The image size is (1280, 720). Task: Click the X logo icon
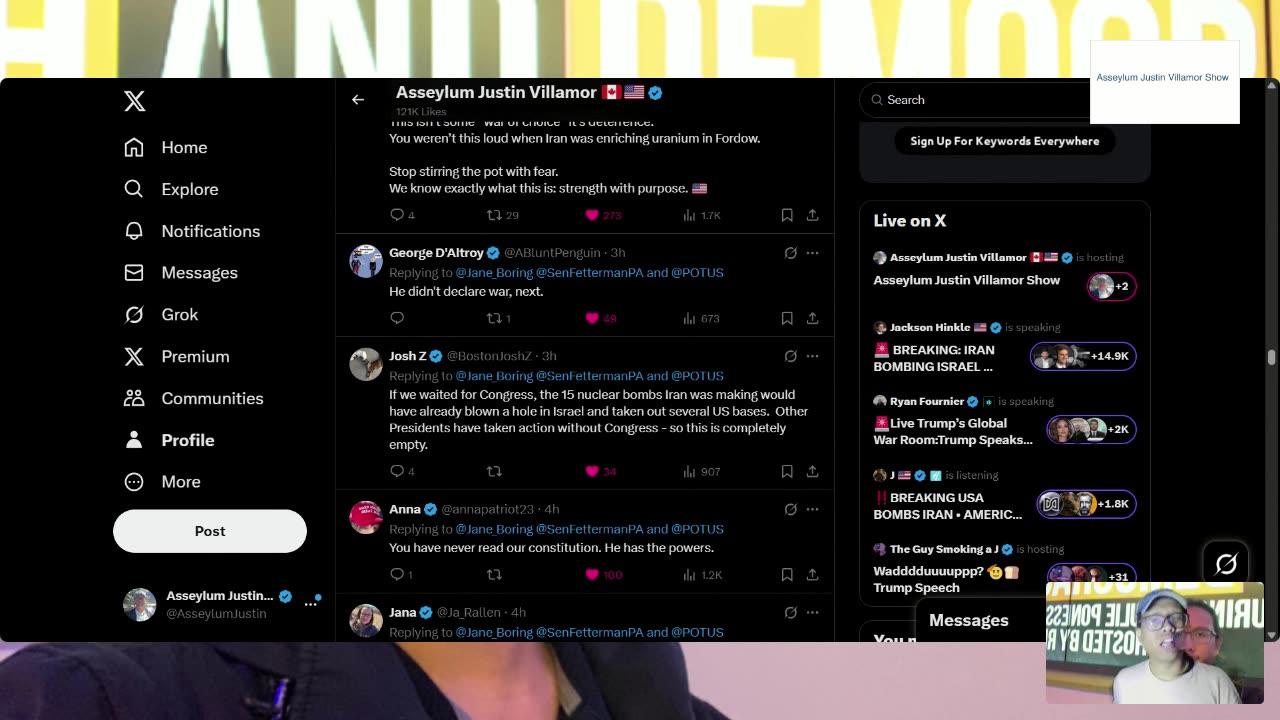pyautogui.click(x=134, y=100)
